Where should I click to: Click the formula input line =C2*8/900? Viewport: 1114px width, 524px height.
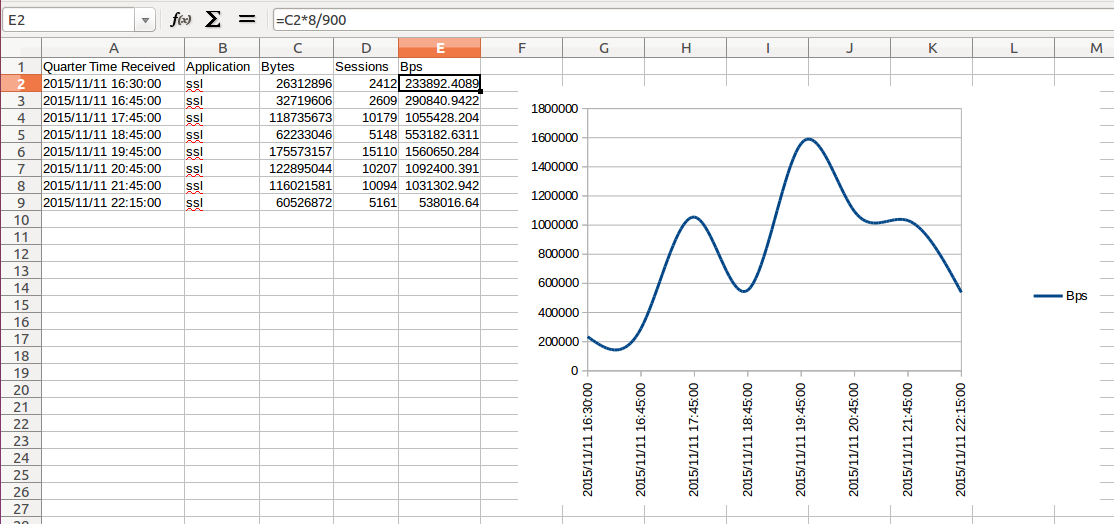pos(680,20)
